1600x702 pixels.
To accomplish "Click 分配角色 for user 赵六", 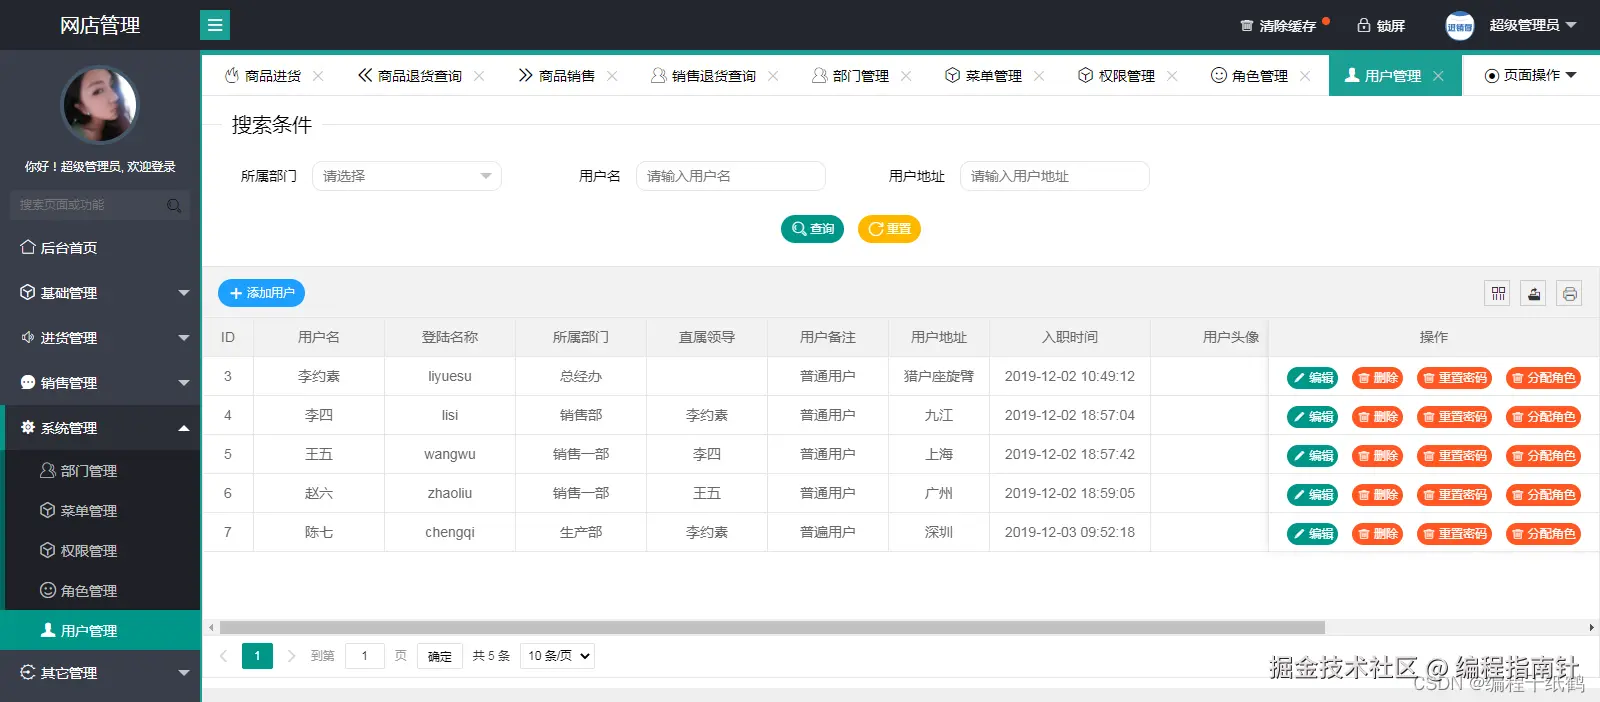I will 1543,495.
